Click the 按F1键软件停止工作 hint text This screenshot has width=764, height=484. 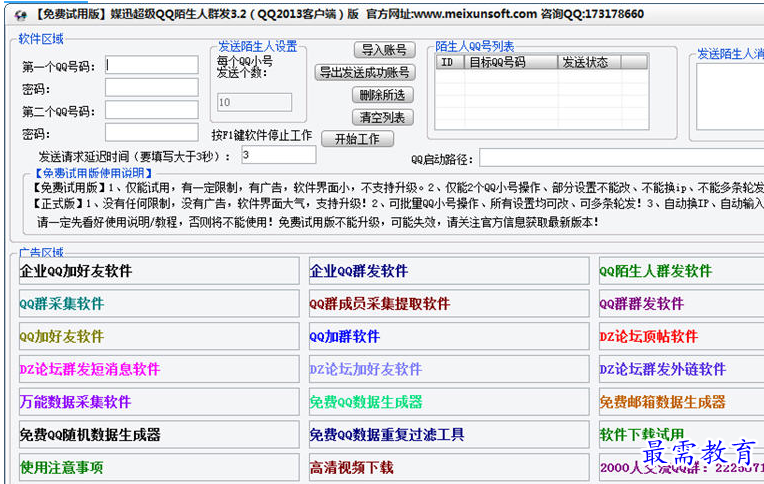(262, 135)
